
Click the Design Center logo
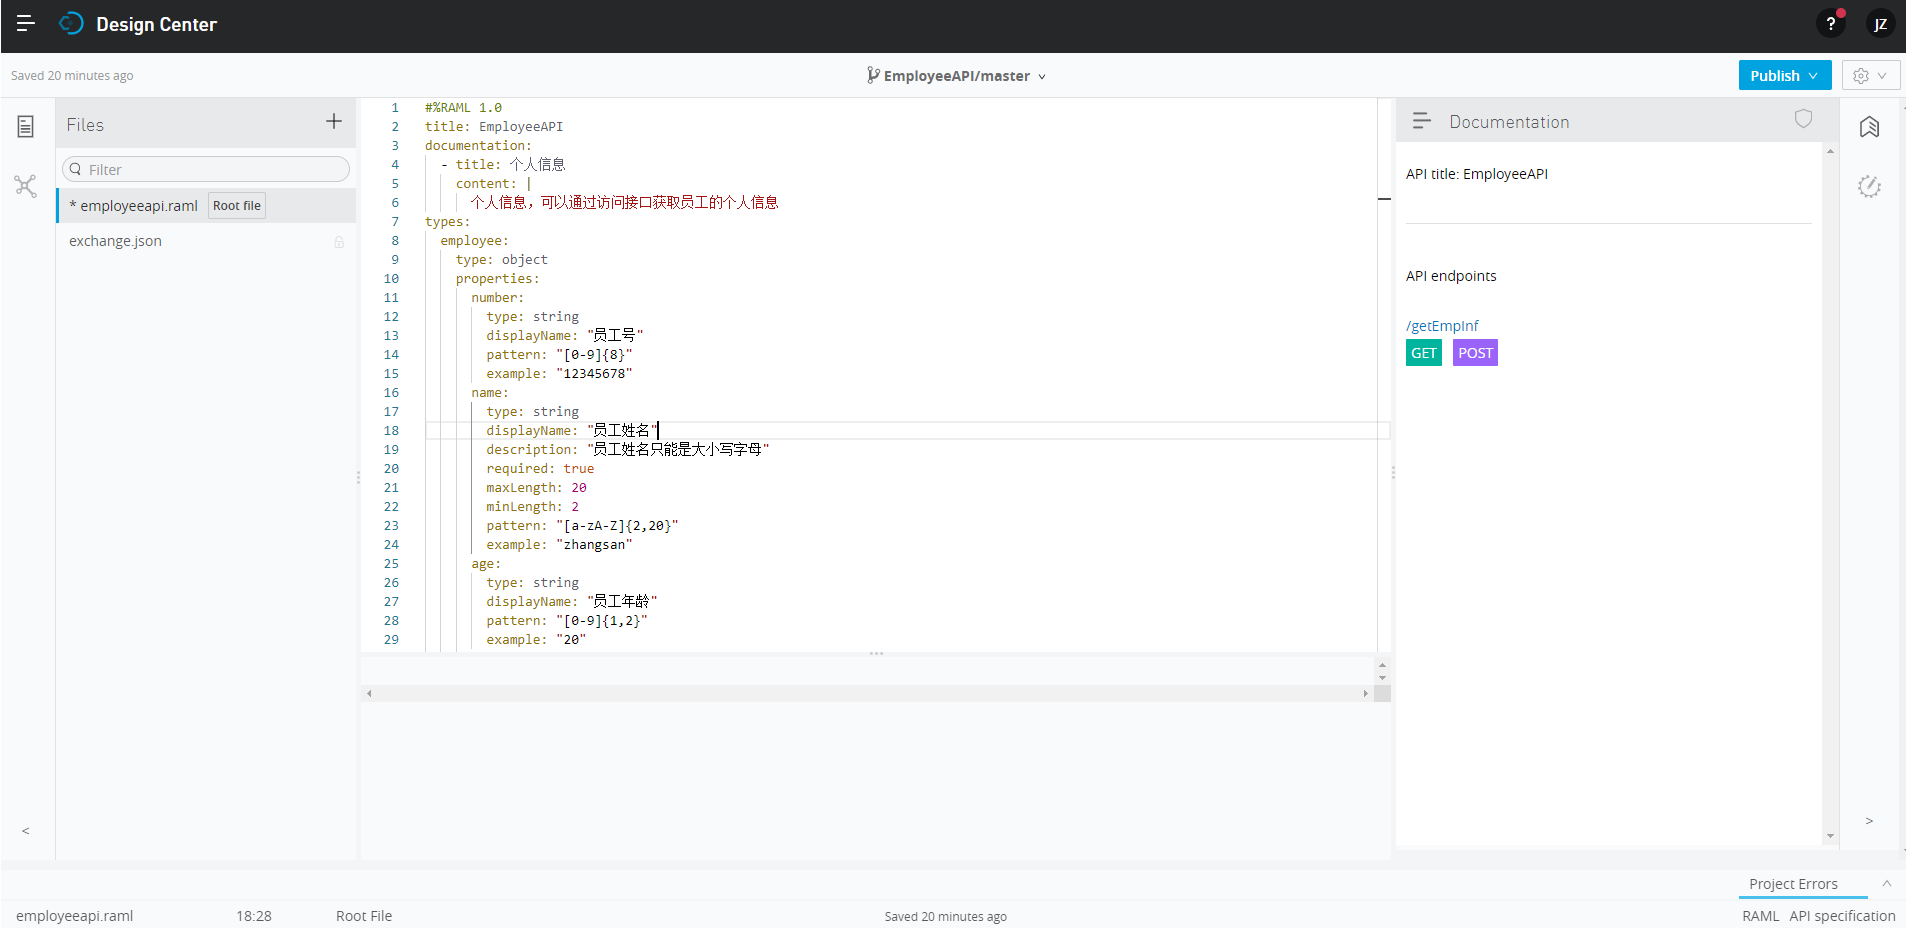[x=70, y=24]
